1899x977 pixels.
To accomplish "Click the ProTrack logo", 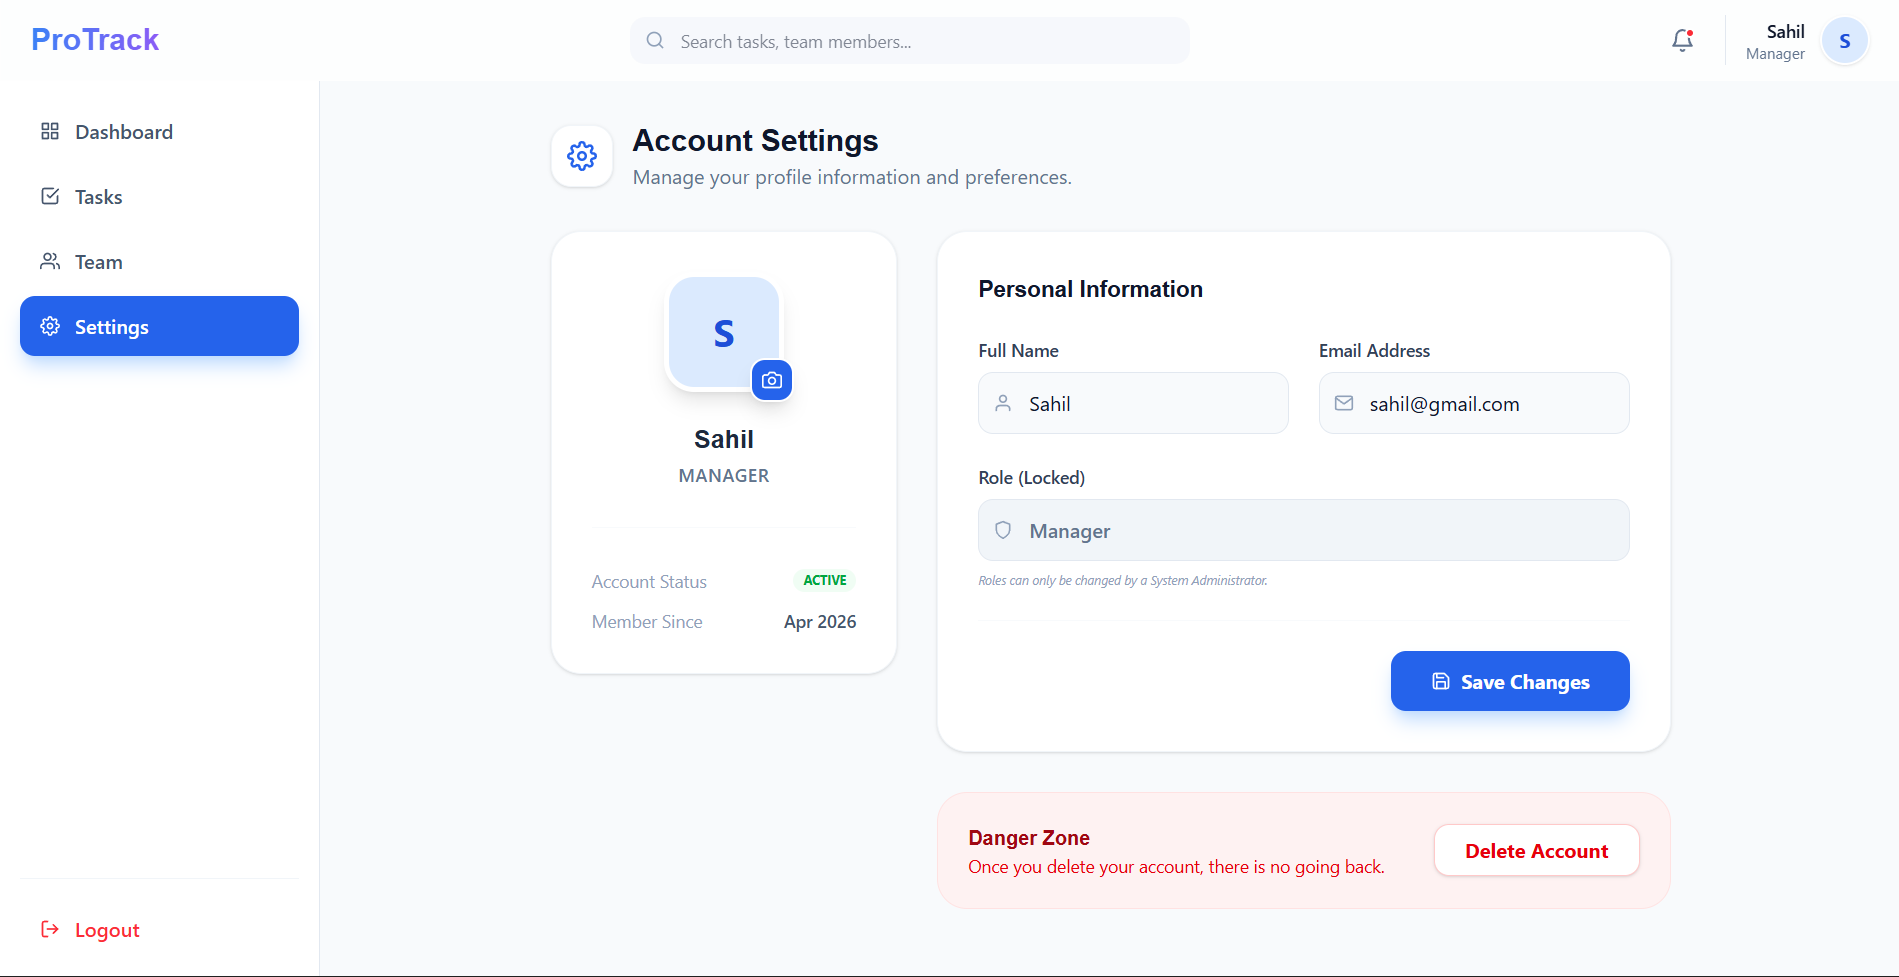I will [x=95, y=40].
